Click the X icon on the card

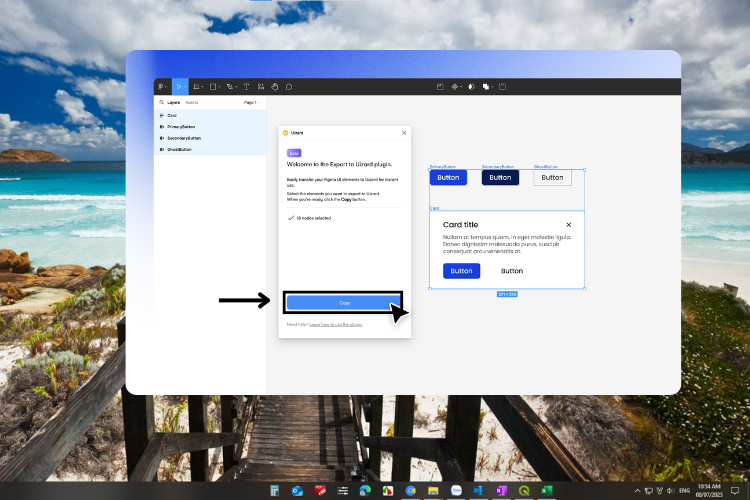coord(569,225)
